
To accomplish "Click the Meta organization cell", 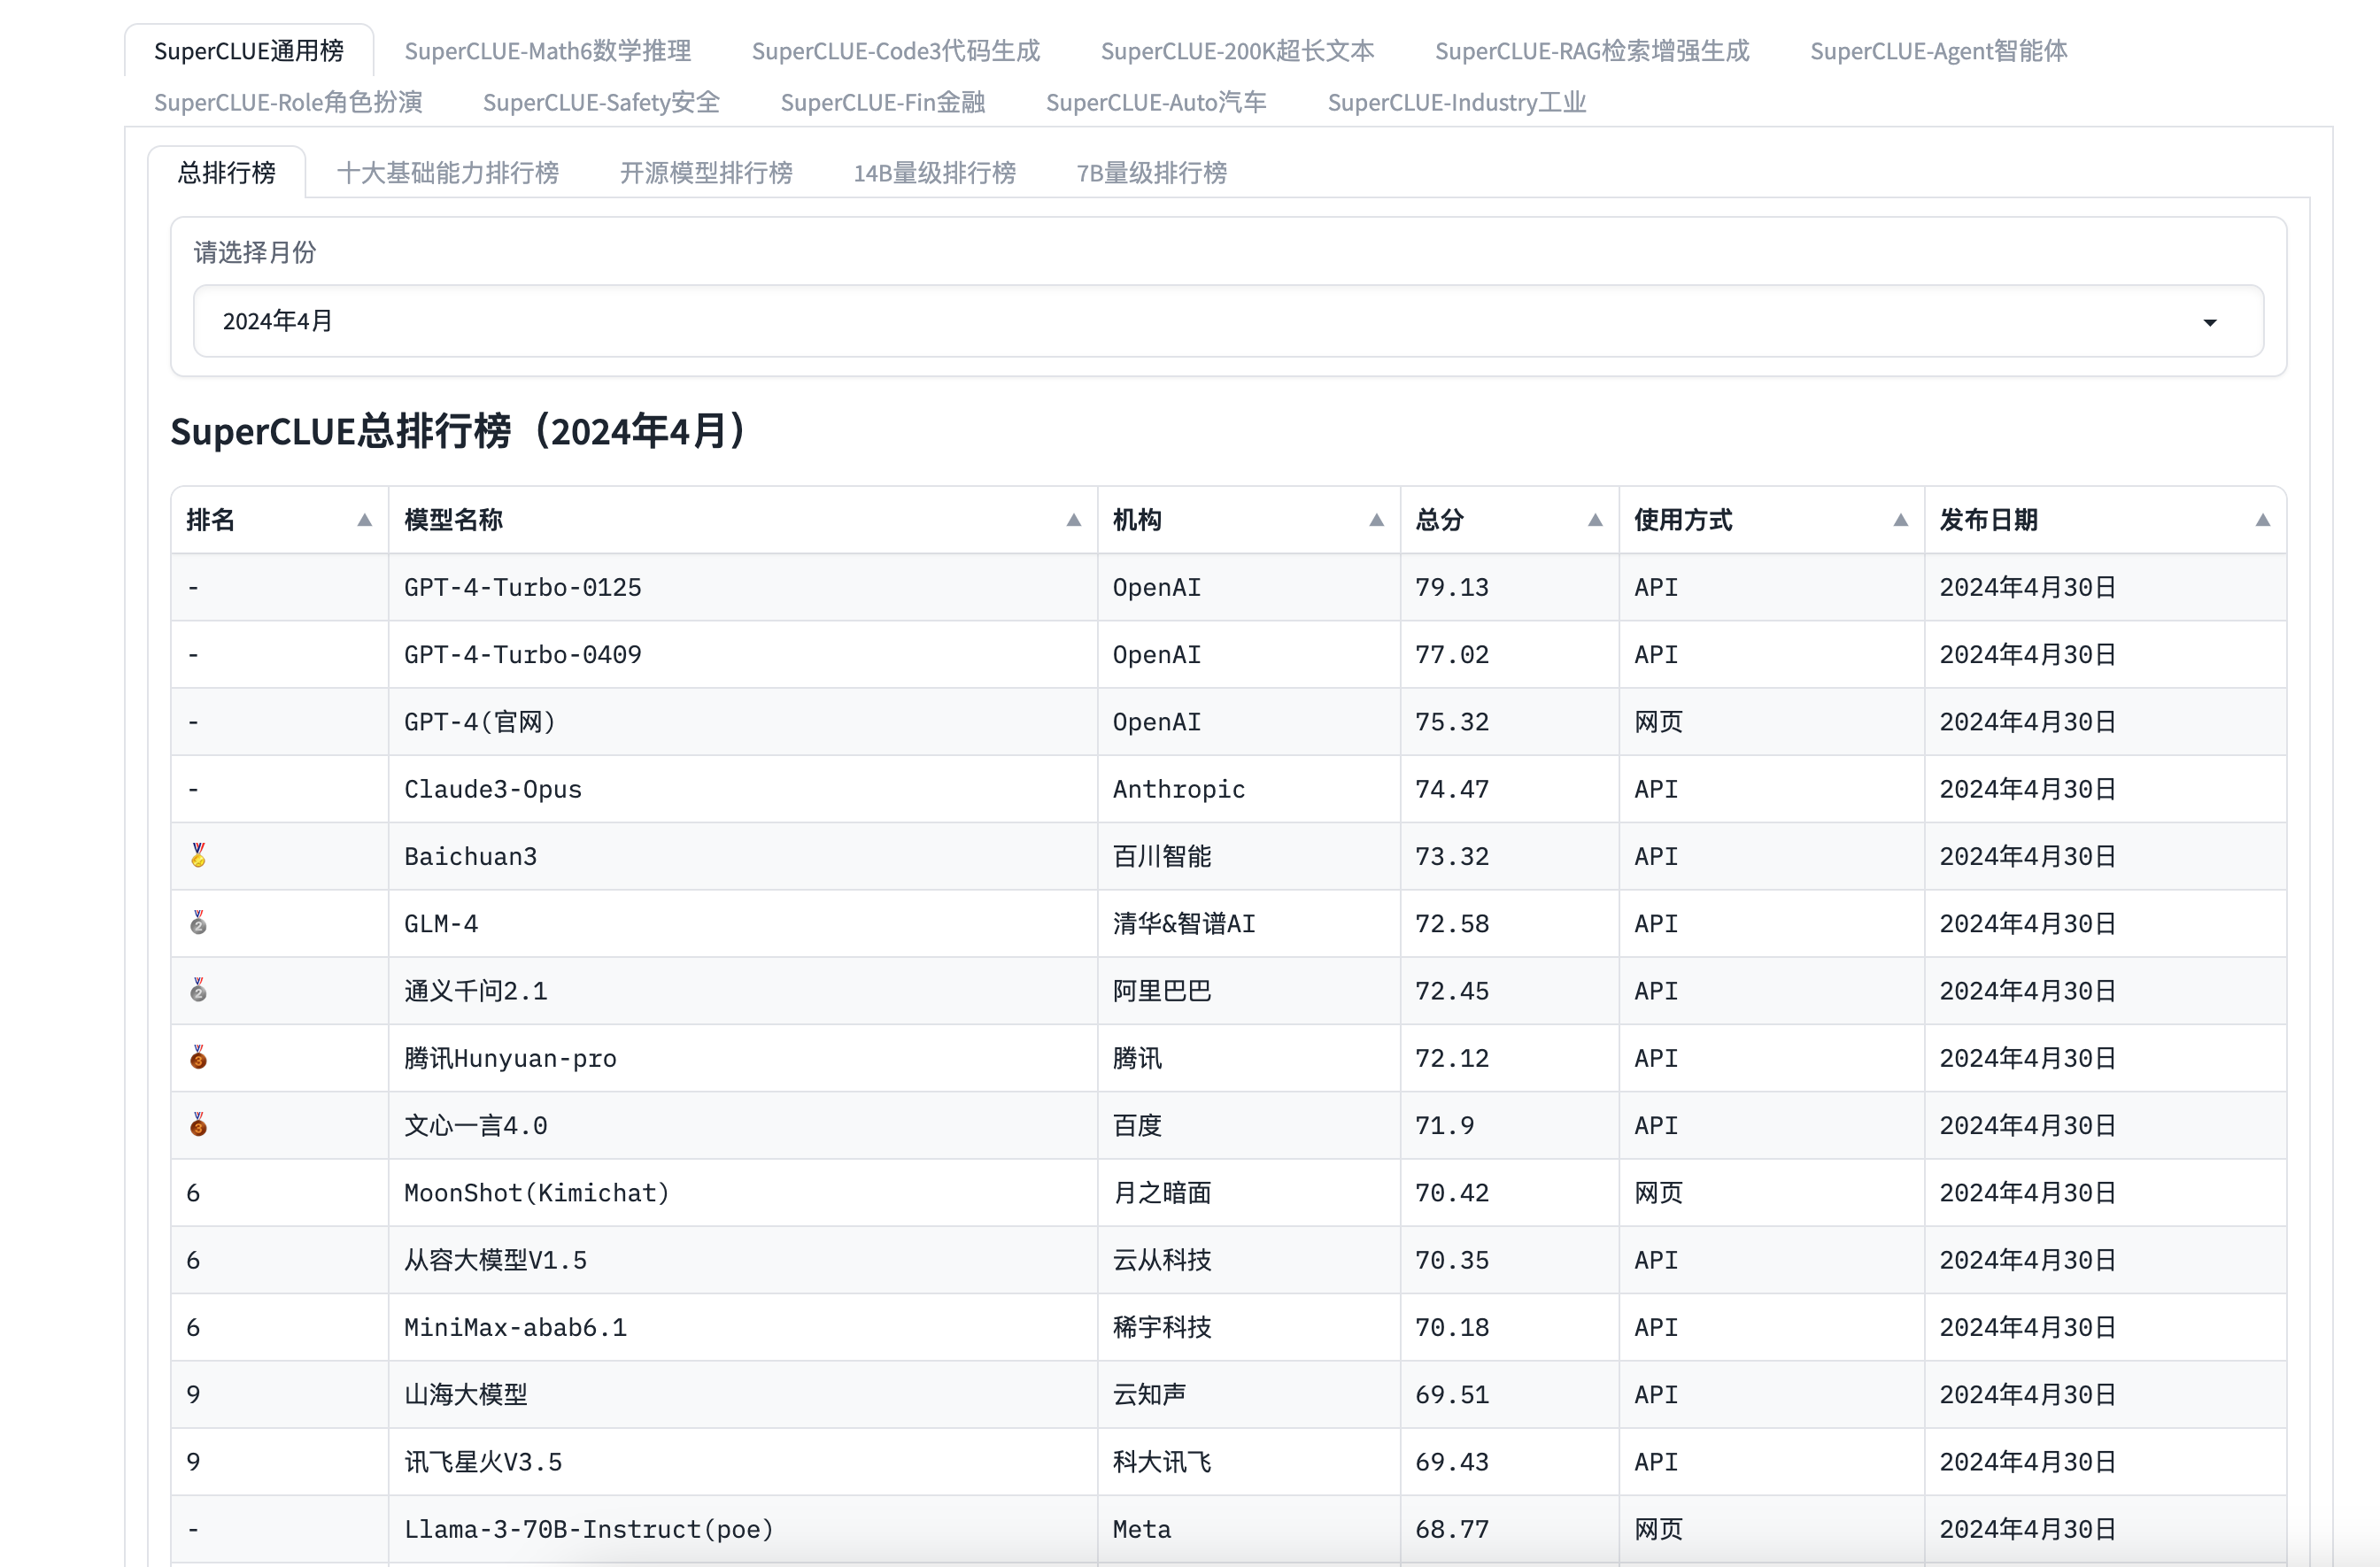I will [1249, 1529].
